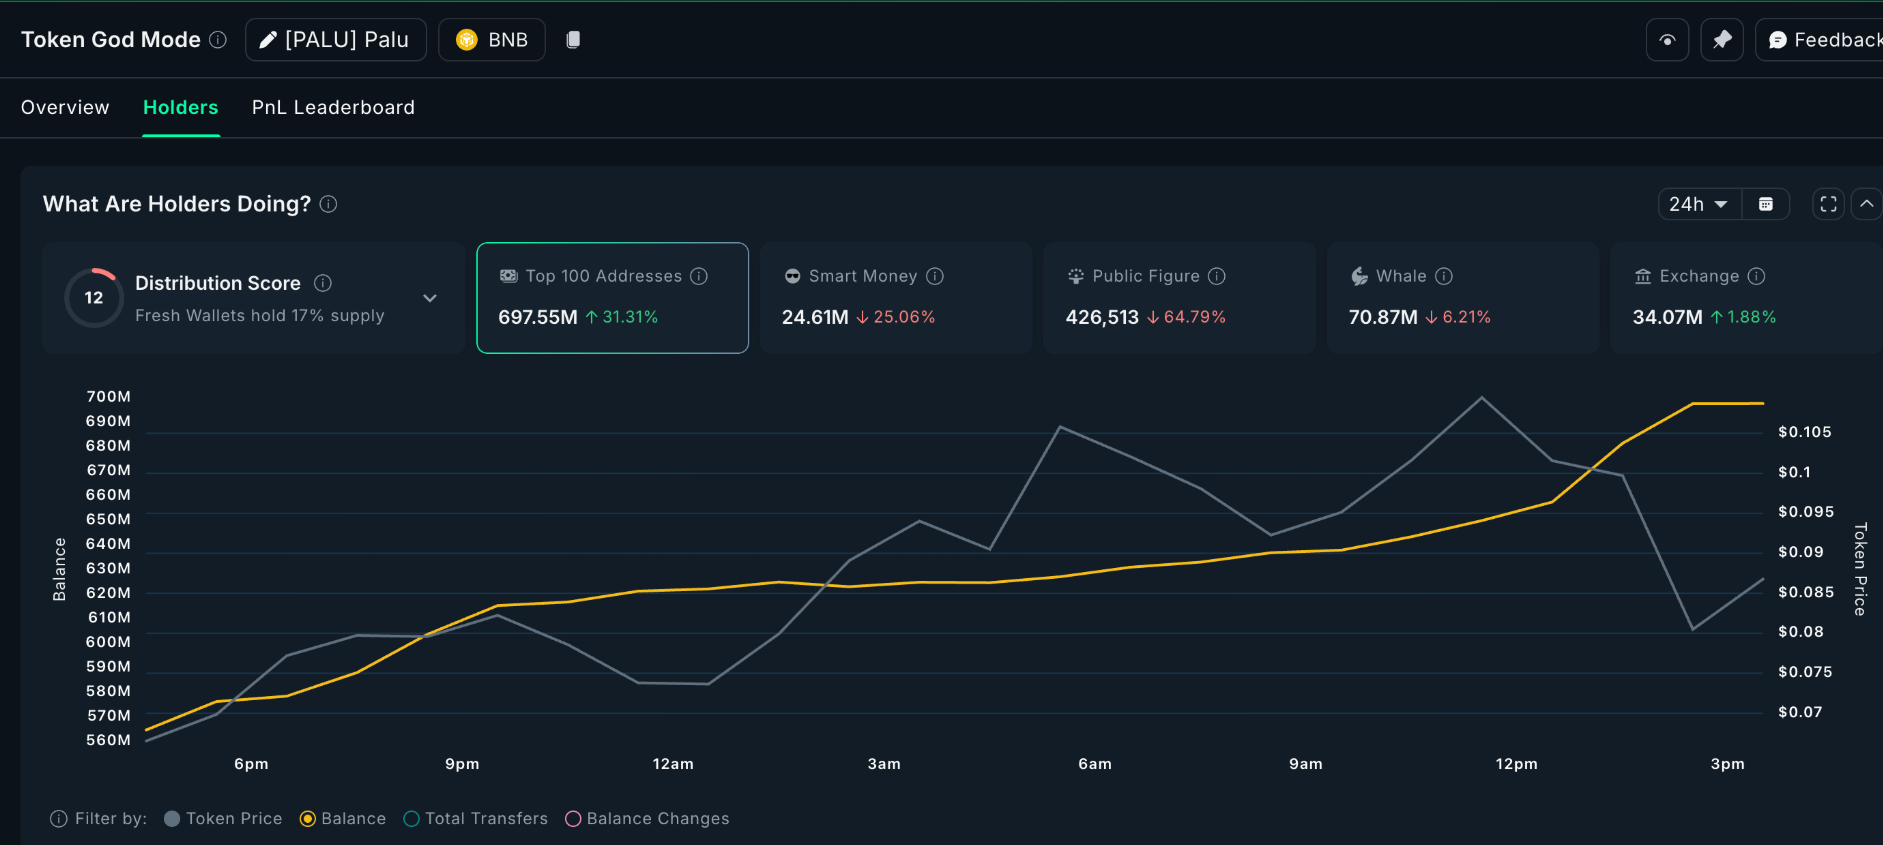
Task: Click info icon beside Token God Mode
Action: [218, 40]
